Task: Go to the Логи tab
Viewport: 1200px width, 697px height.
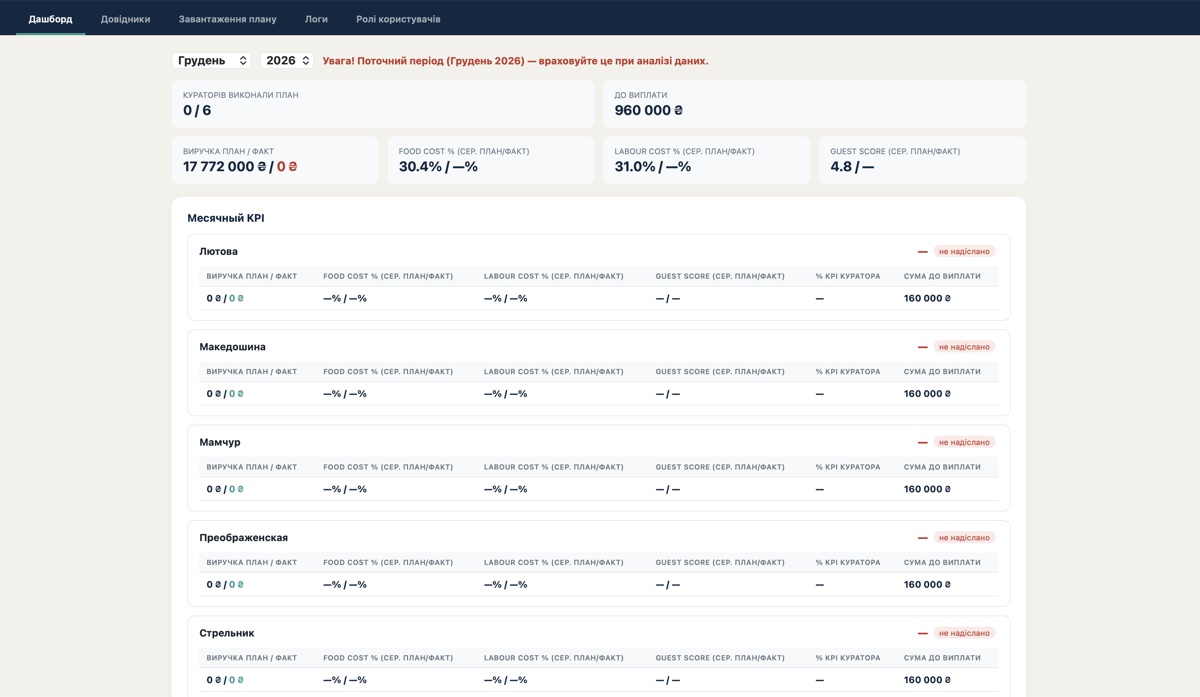Action: tap(316, 19)
